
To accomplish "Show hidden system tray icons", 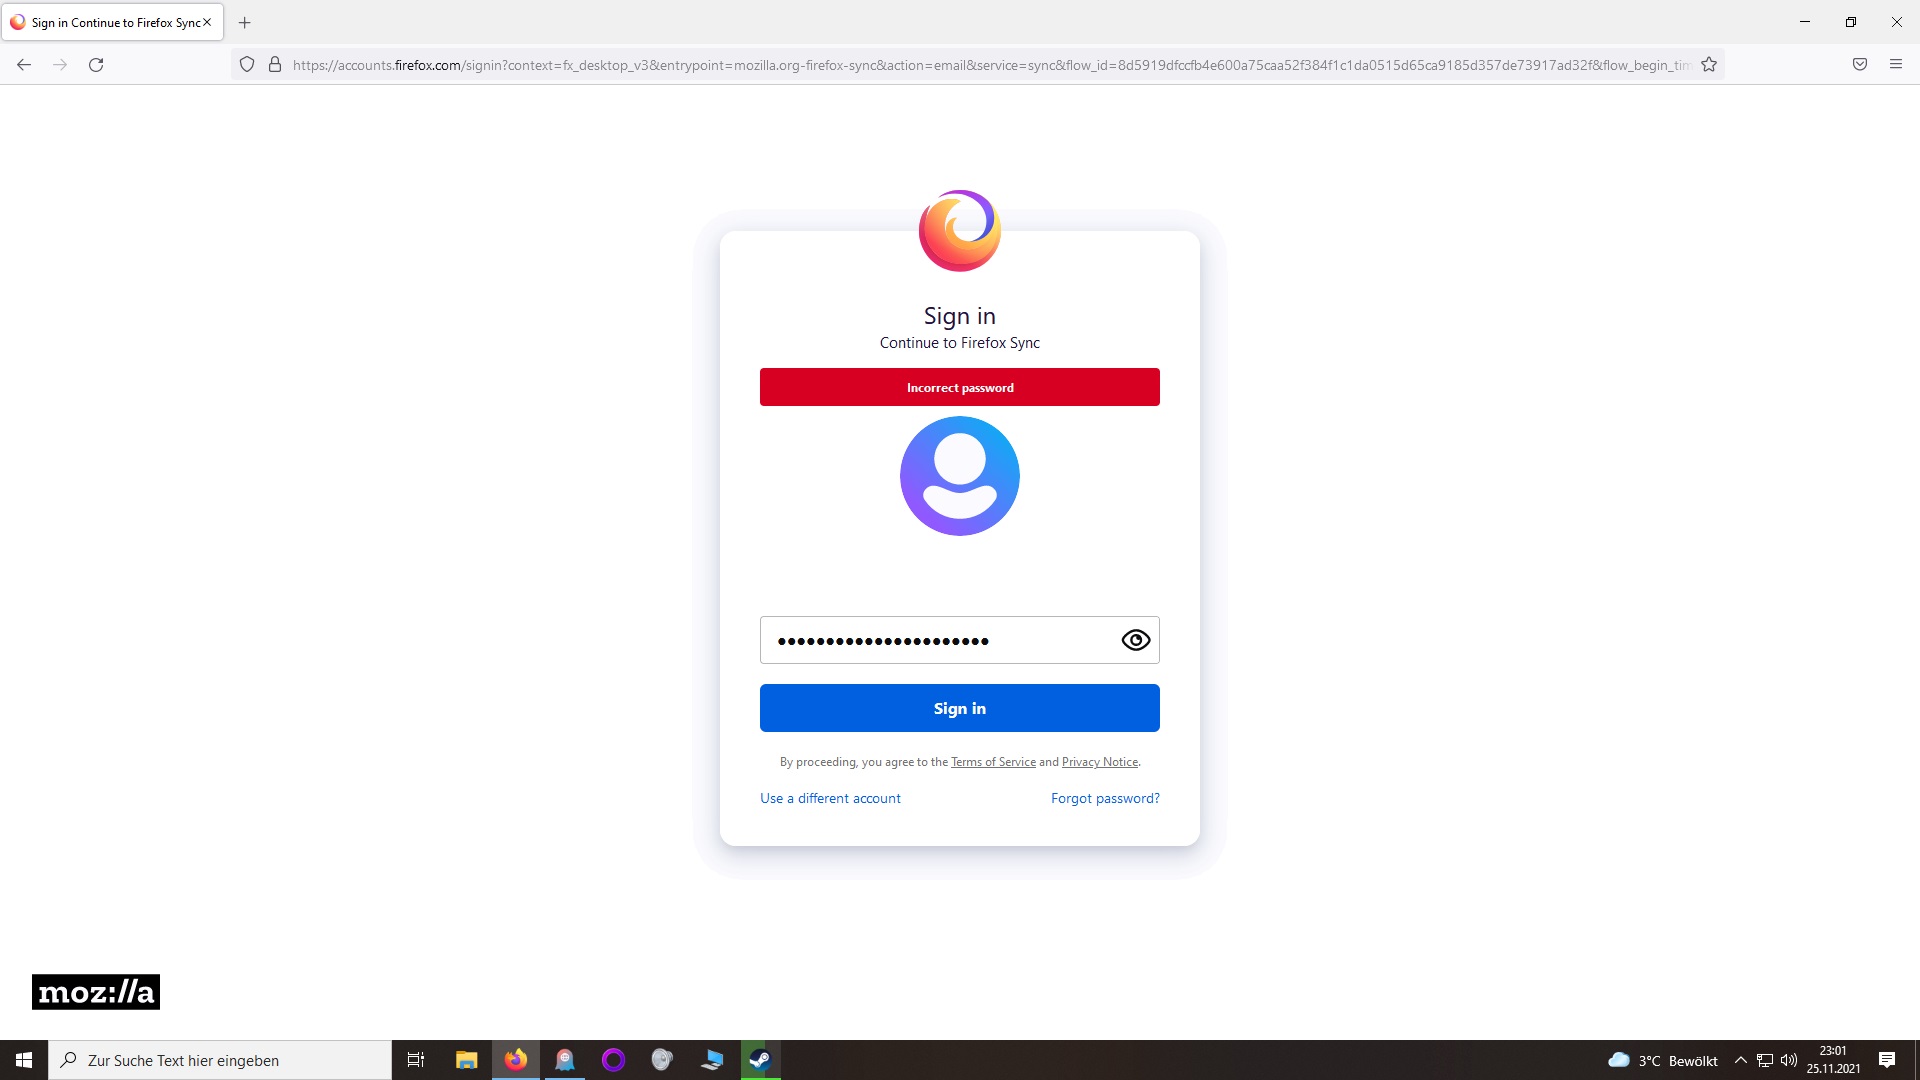I will 1741,1060.
